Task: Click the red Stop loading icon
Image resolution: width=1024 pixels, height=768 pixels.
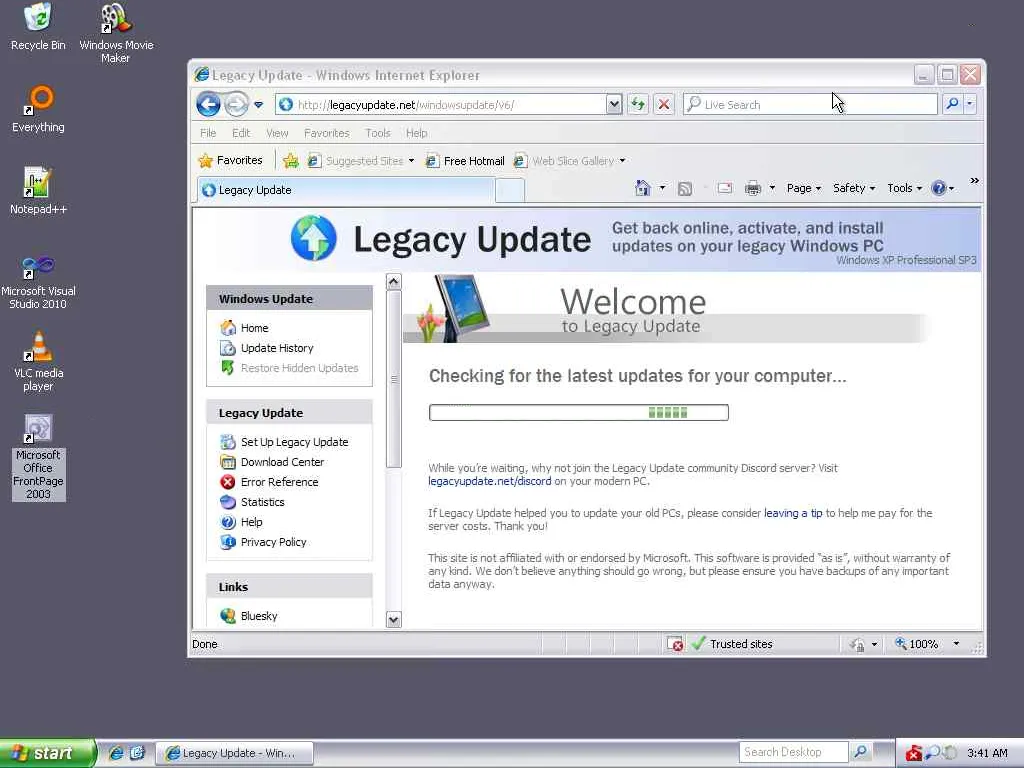Action: point(664,104)
